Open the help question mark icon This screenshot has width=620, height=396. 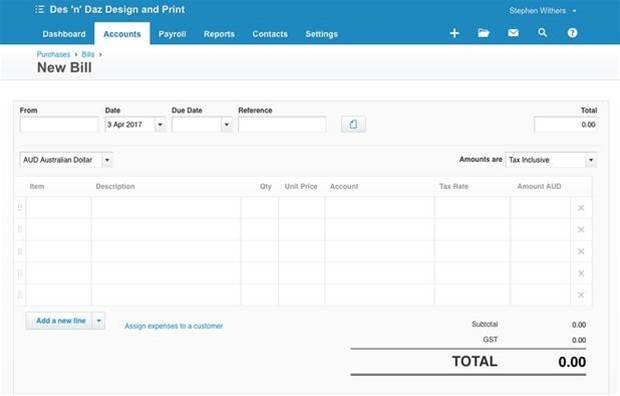click(572, 33)
